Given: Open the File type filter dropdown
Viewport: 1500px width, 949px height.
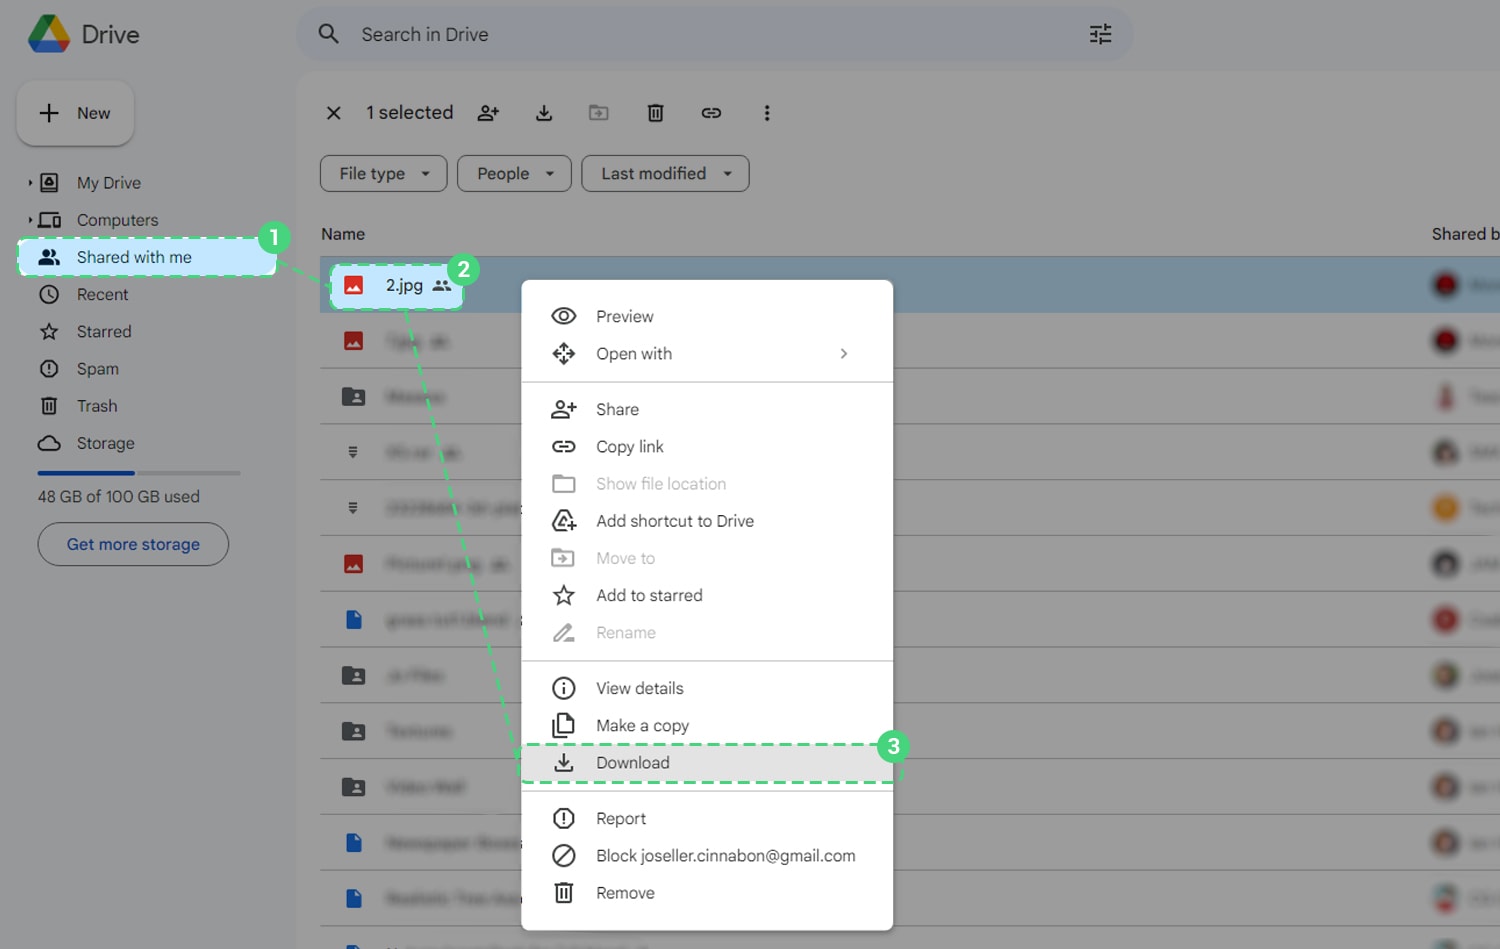Looking at the screenshot, I should pos(383,173).
